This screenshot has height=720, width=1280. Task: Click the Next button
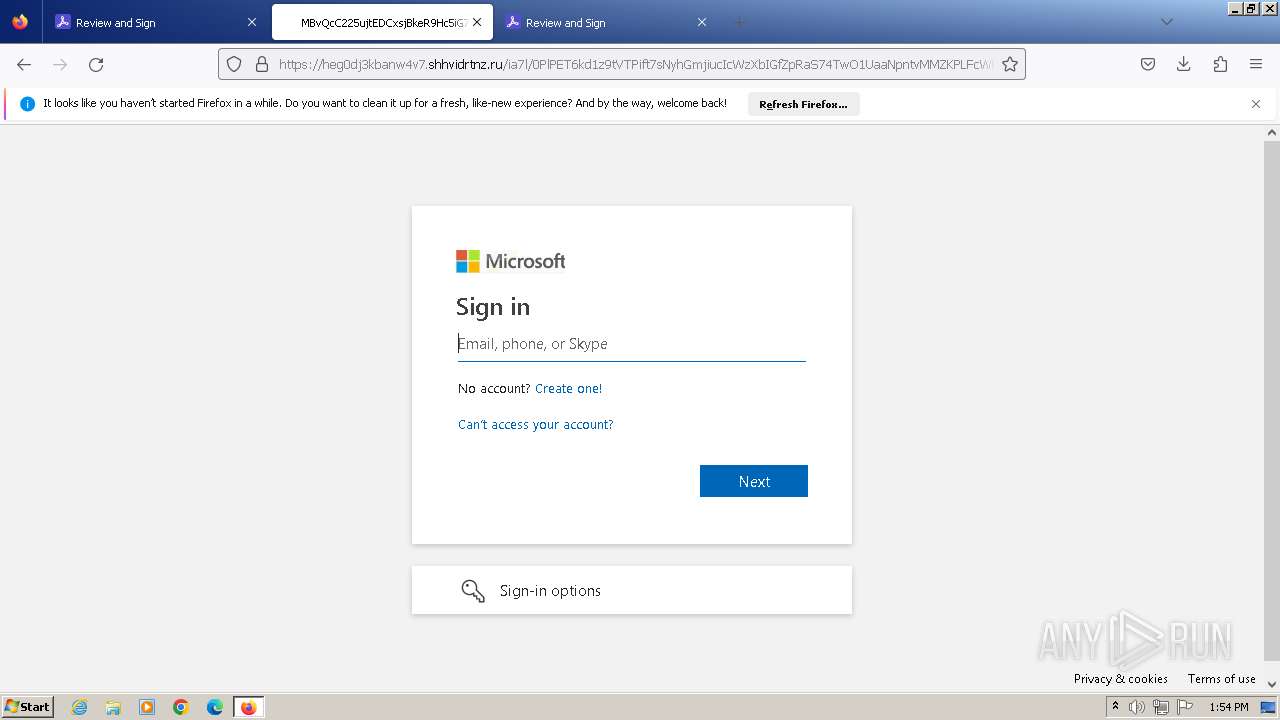coord(754,481)
